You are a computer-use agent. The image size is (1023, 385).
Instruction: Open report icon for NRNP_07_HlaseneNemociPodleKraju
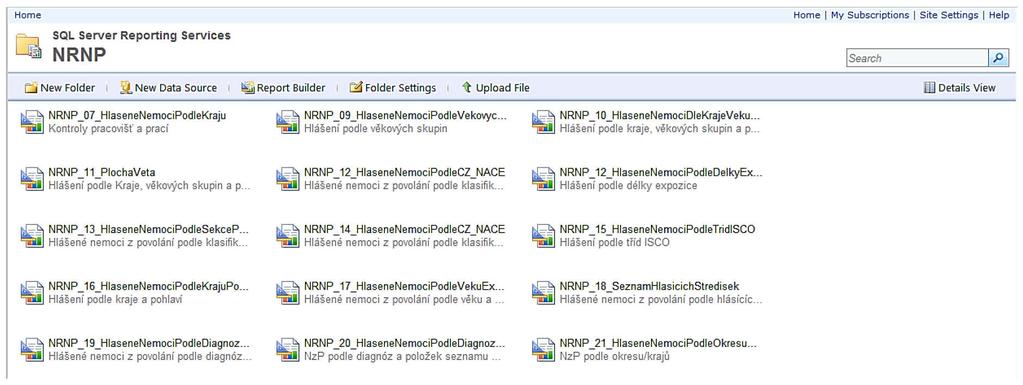pyautogui.click(x=32, y=122)
